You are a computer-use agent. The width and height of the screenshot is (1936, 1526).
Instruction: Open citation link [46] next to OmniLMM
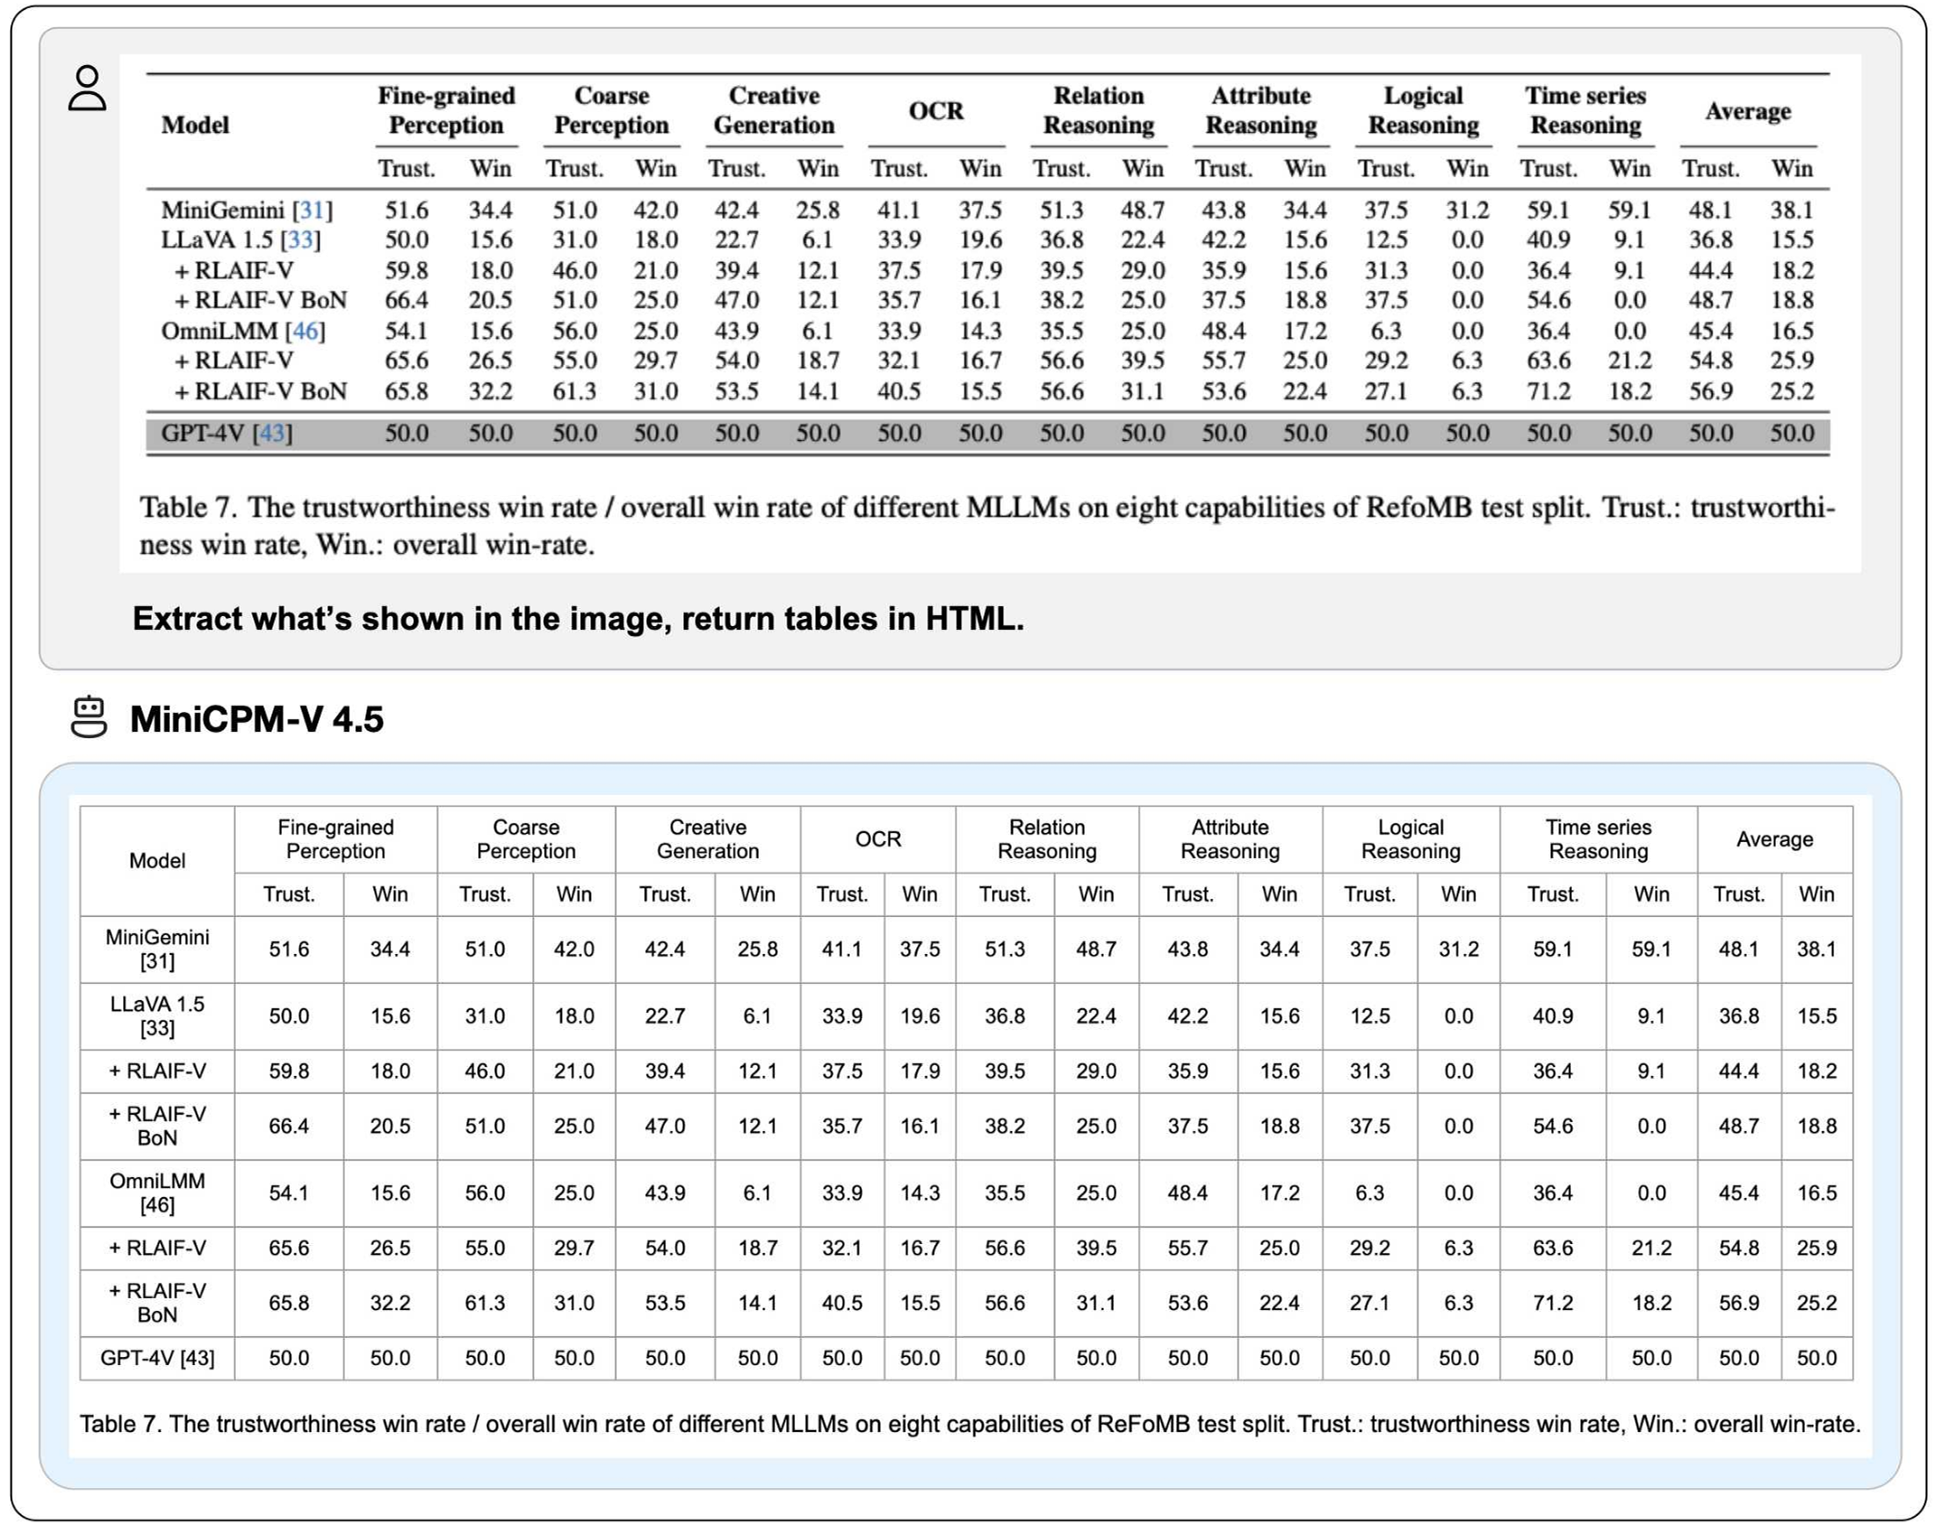305,330
